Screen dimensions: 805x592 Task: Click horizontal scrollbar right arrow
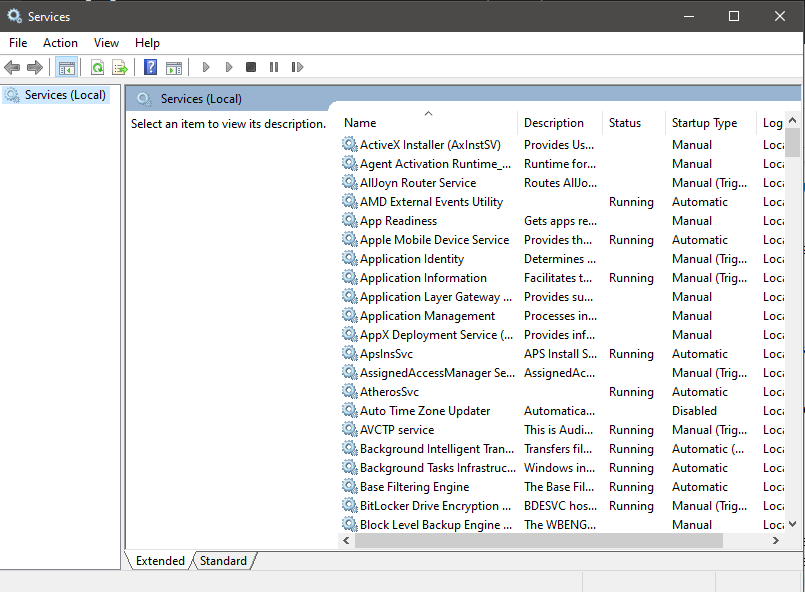tap(776, 540)
